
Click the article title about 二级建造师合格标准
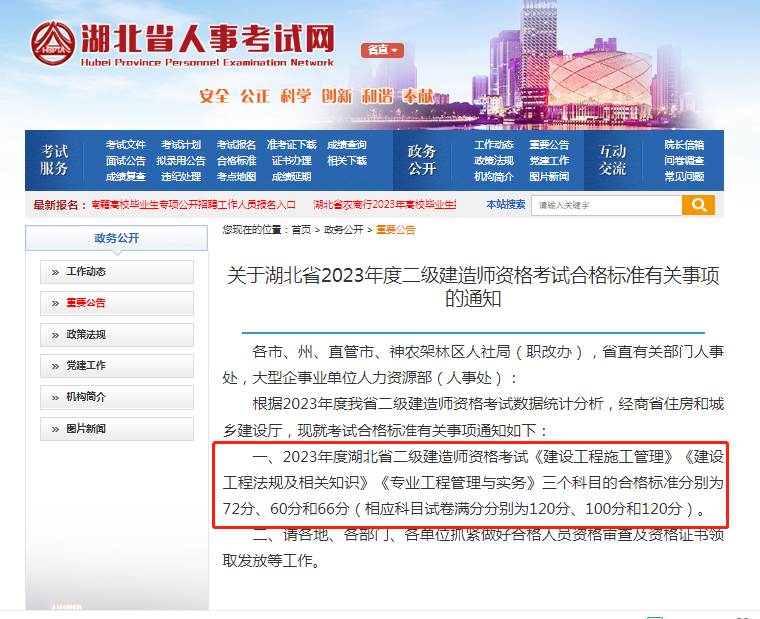pyautogui.click(x=473, y=286)
